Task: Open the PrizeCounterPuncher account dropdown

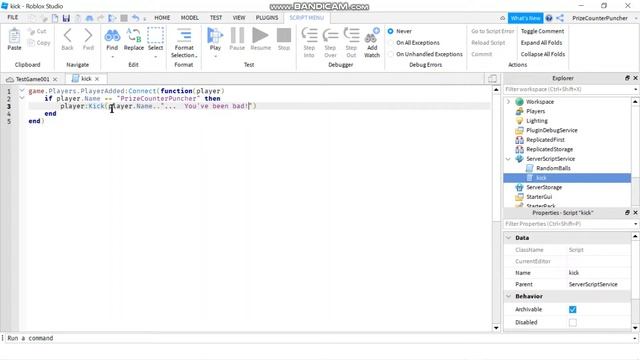Action: (602, 18)
